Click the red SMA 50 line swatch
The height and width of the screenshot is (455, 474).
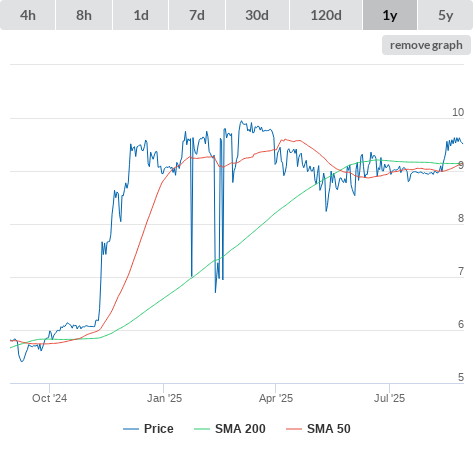[294, 429]
